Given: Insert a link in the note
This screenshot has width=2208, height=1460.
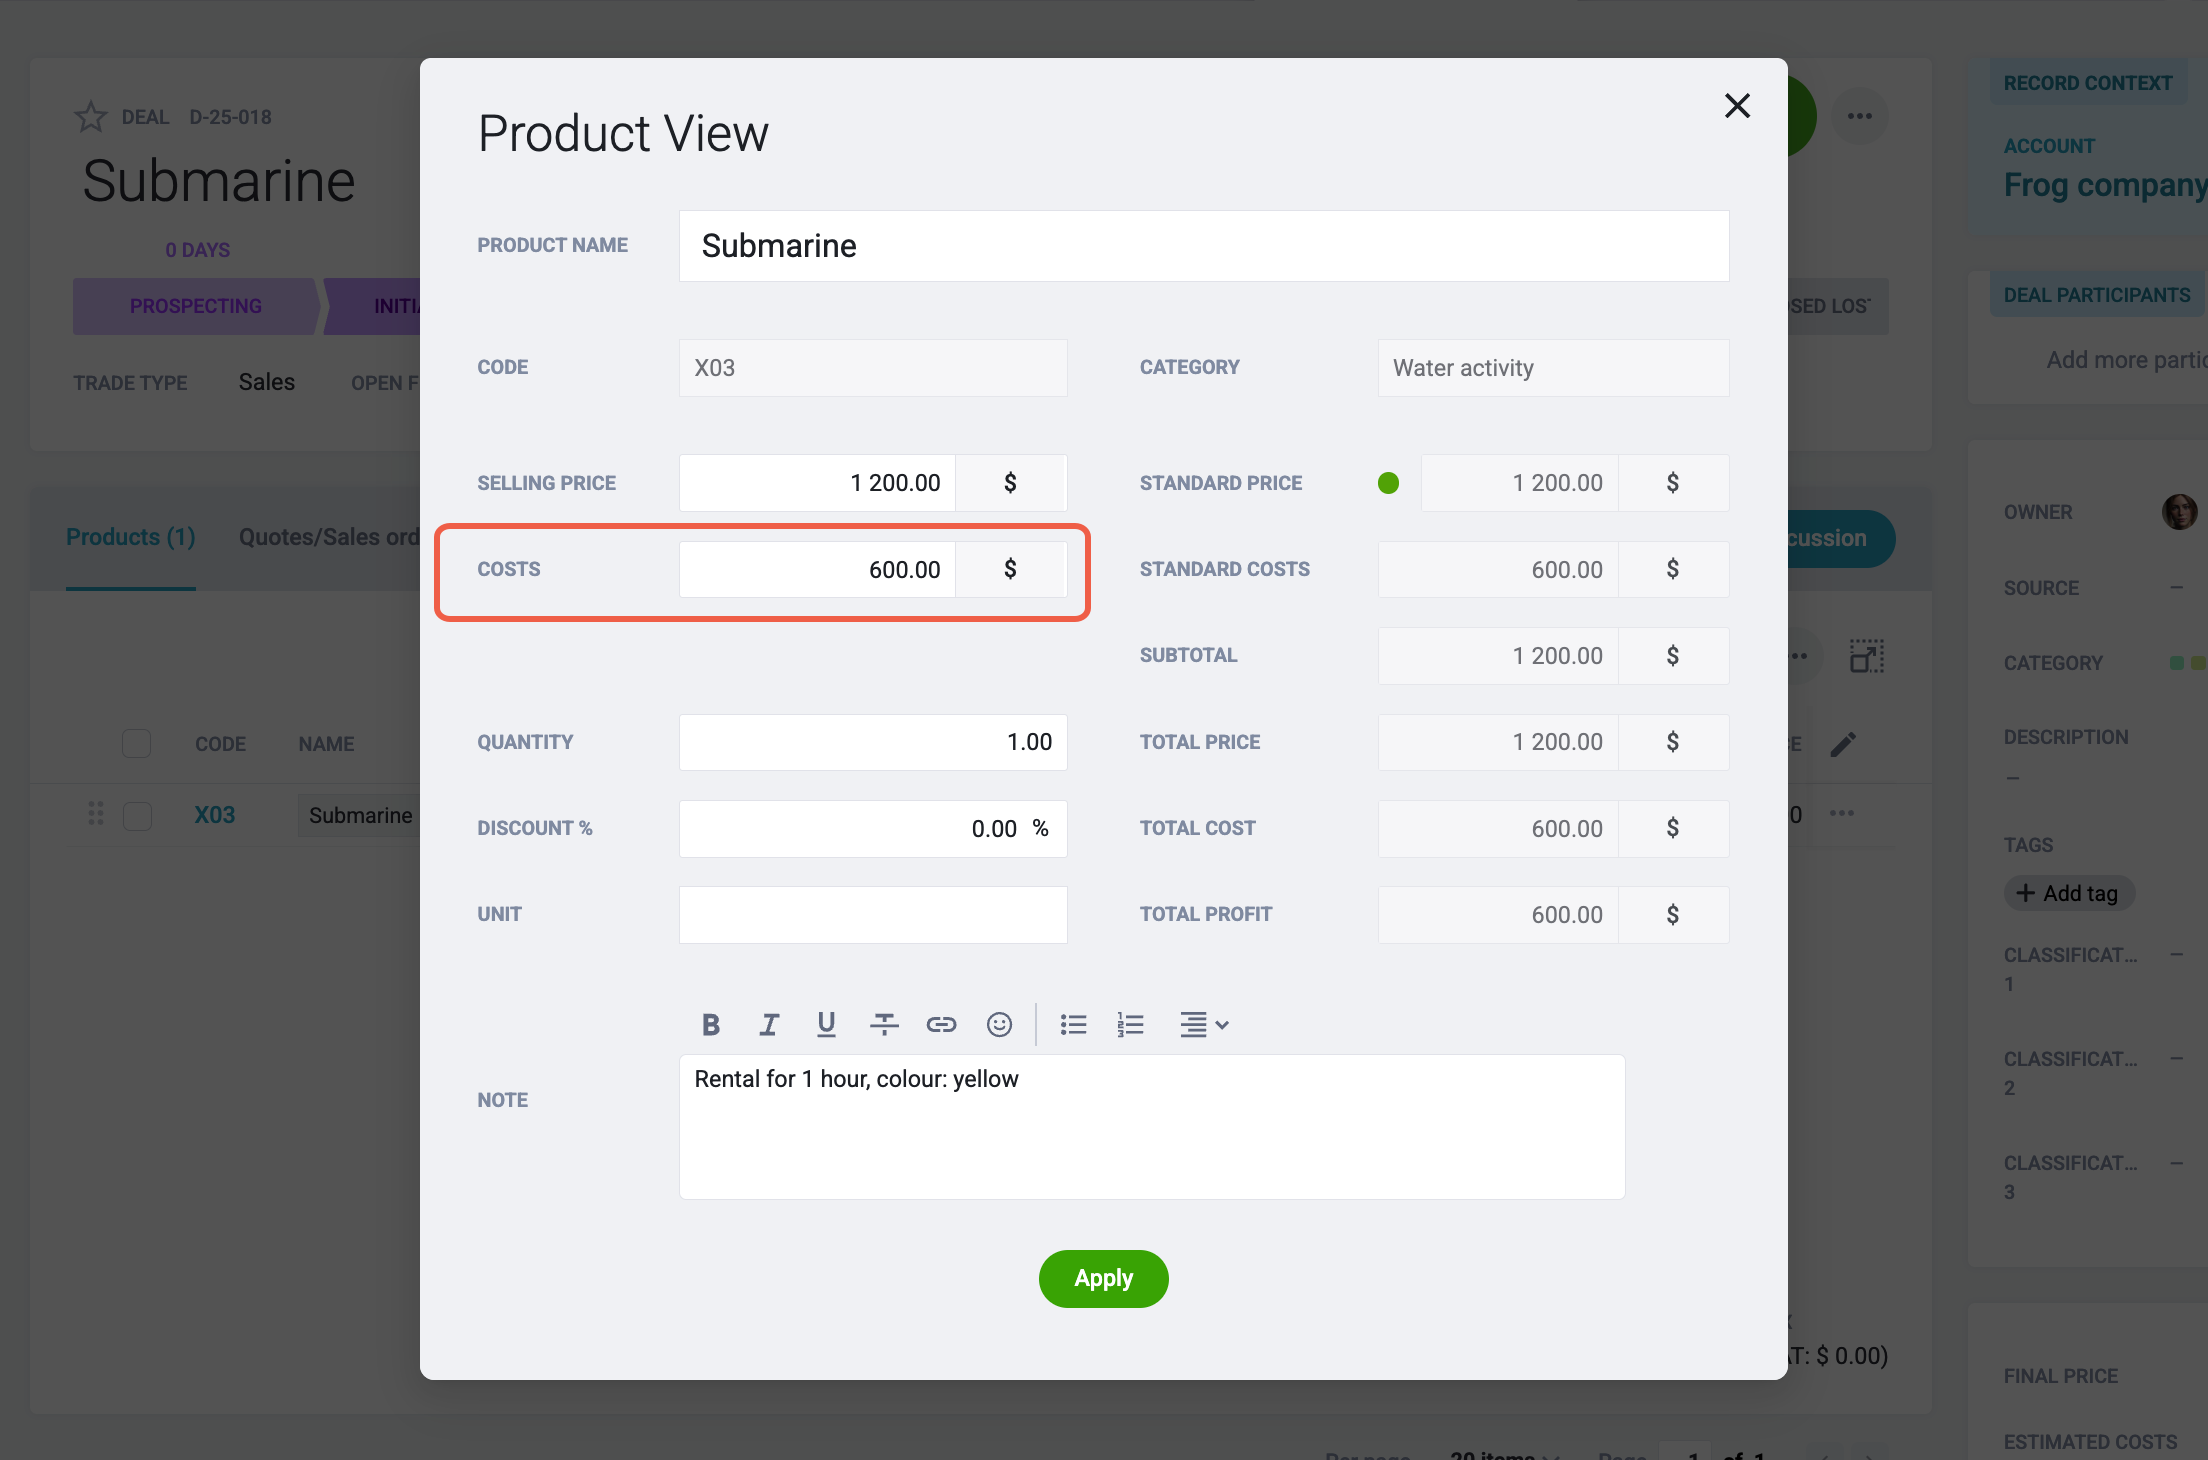Looking at the screenshot, I should (x=941, y=1024).
